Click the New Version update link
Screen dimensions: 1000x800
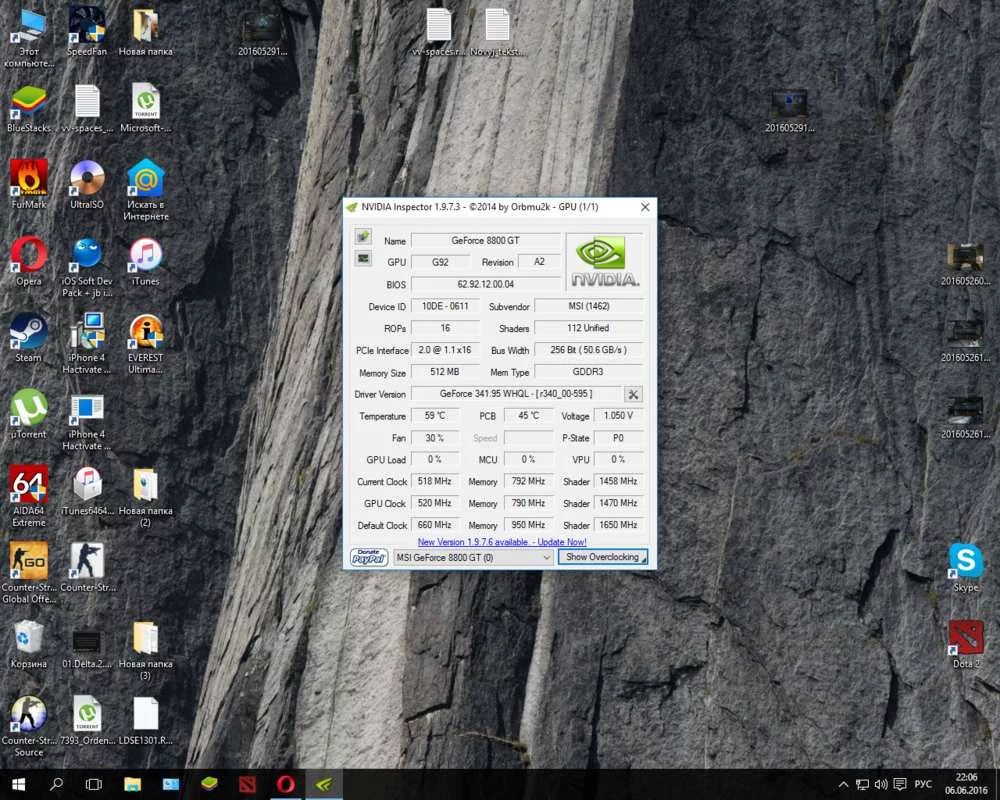[x=502, y=542]
